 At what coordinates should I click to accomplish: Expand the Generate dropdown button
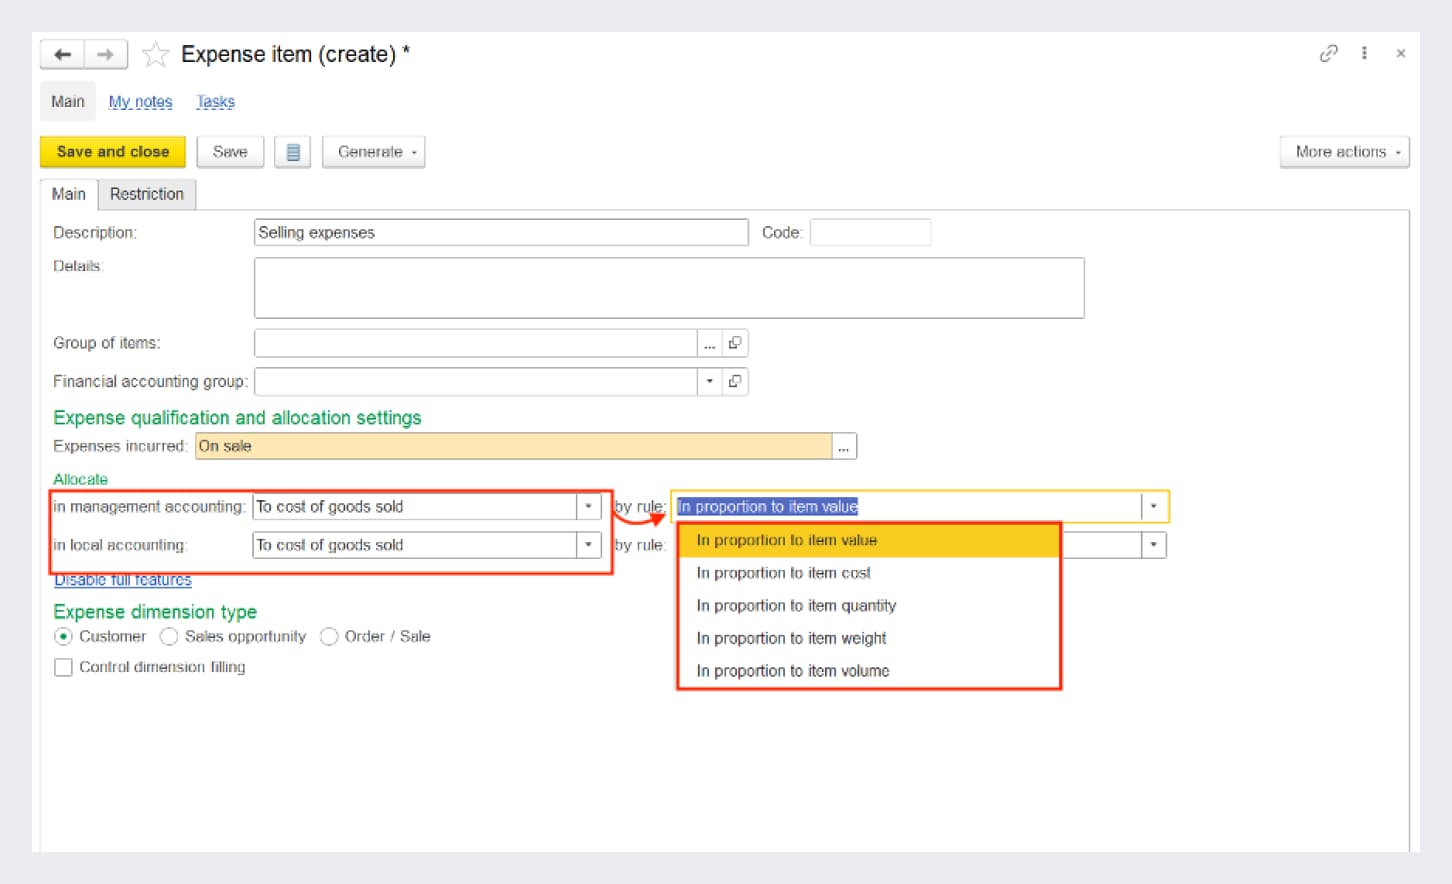(x=373, y=152)
